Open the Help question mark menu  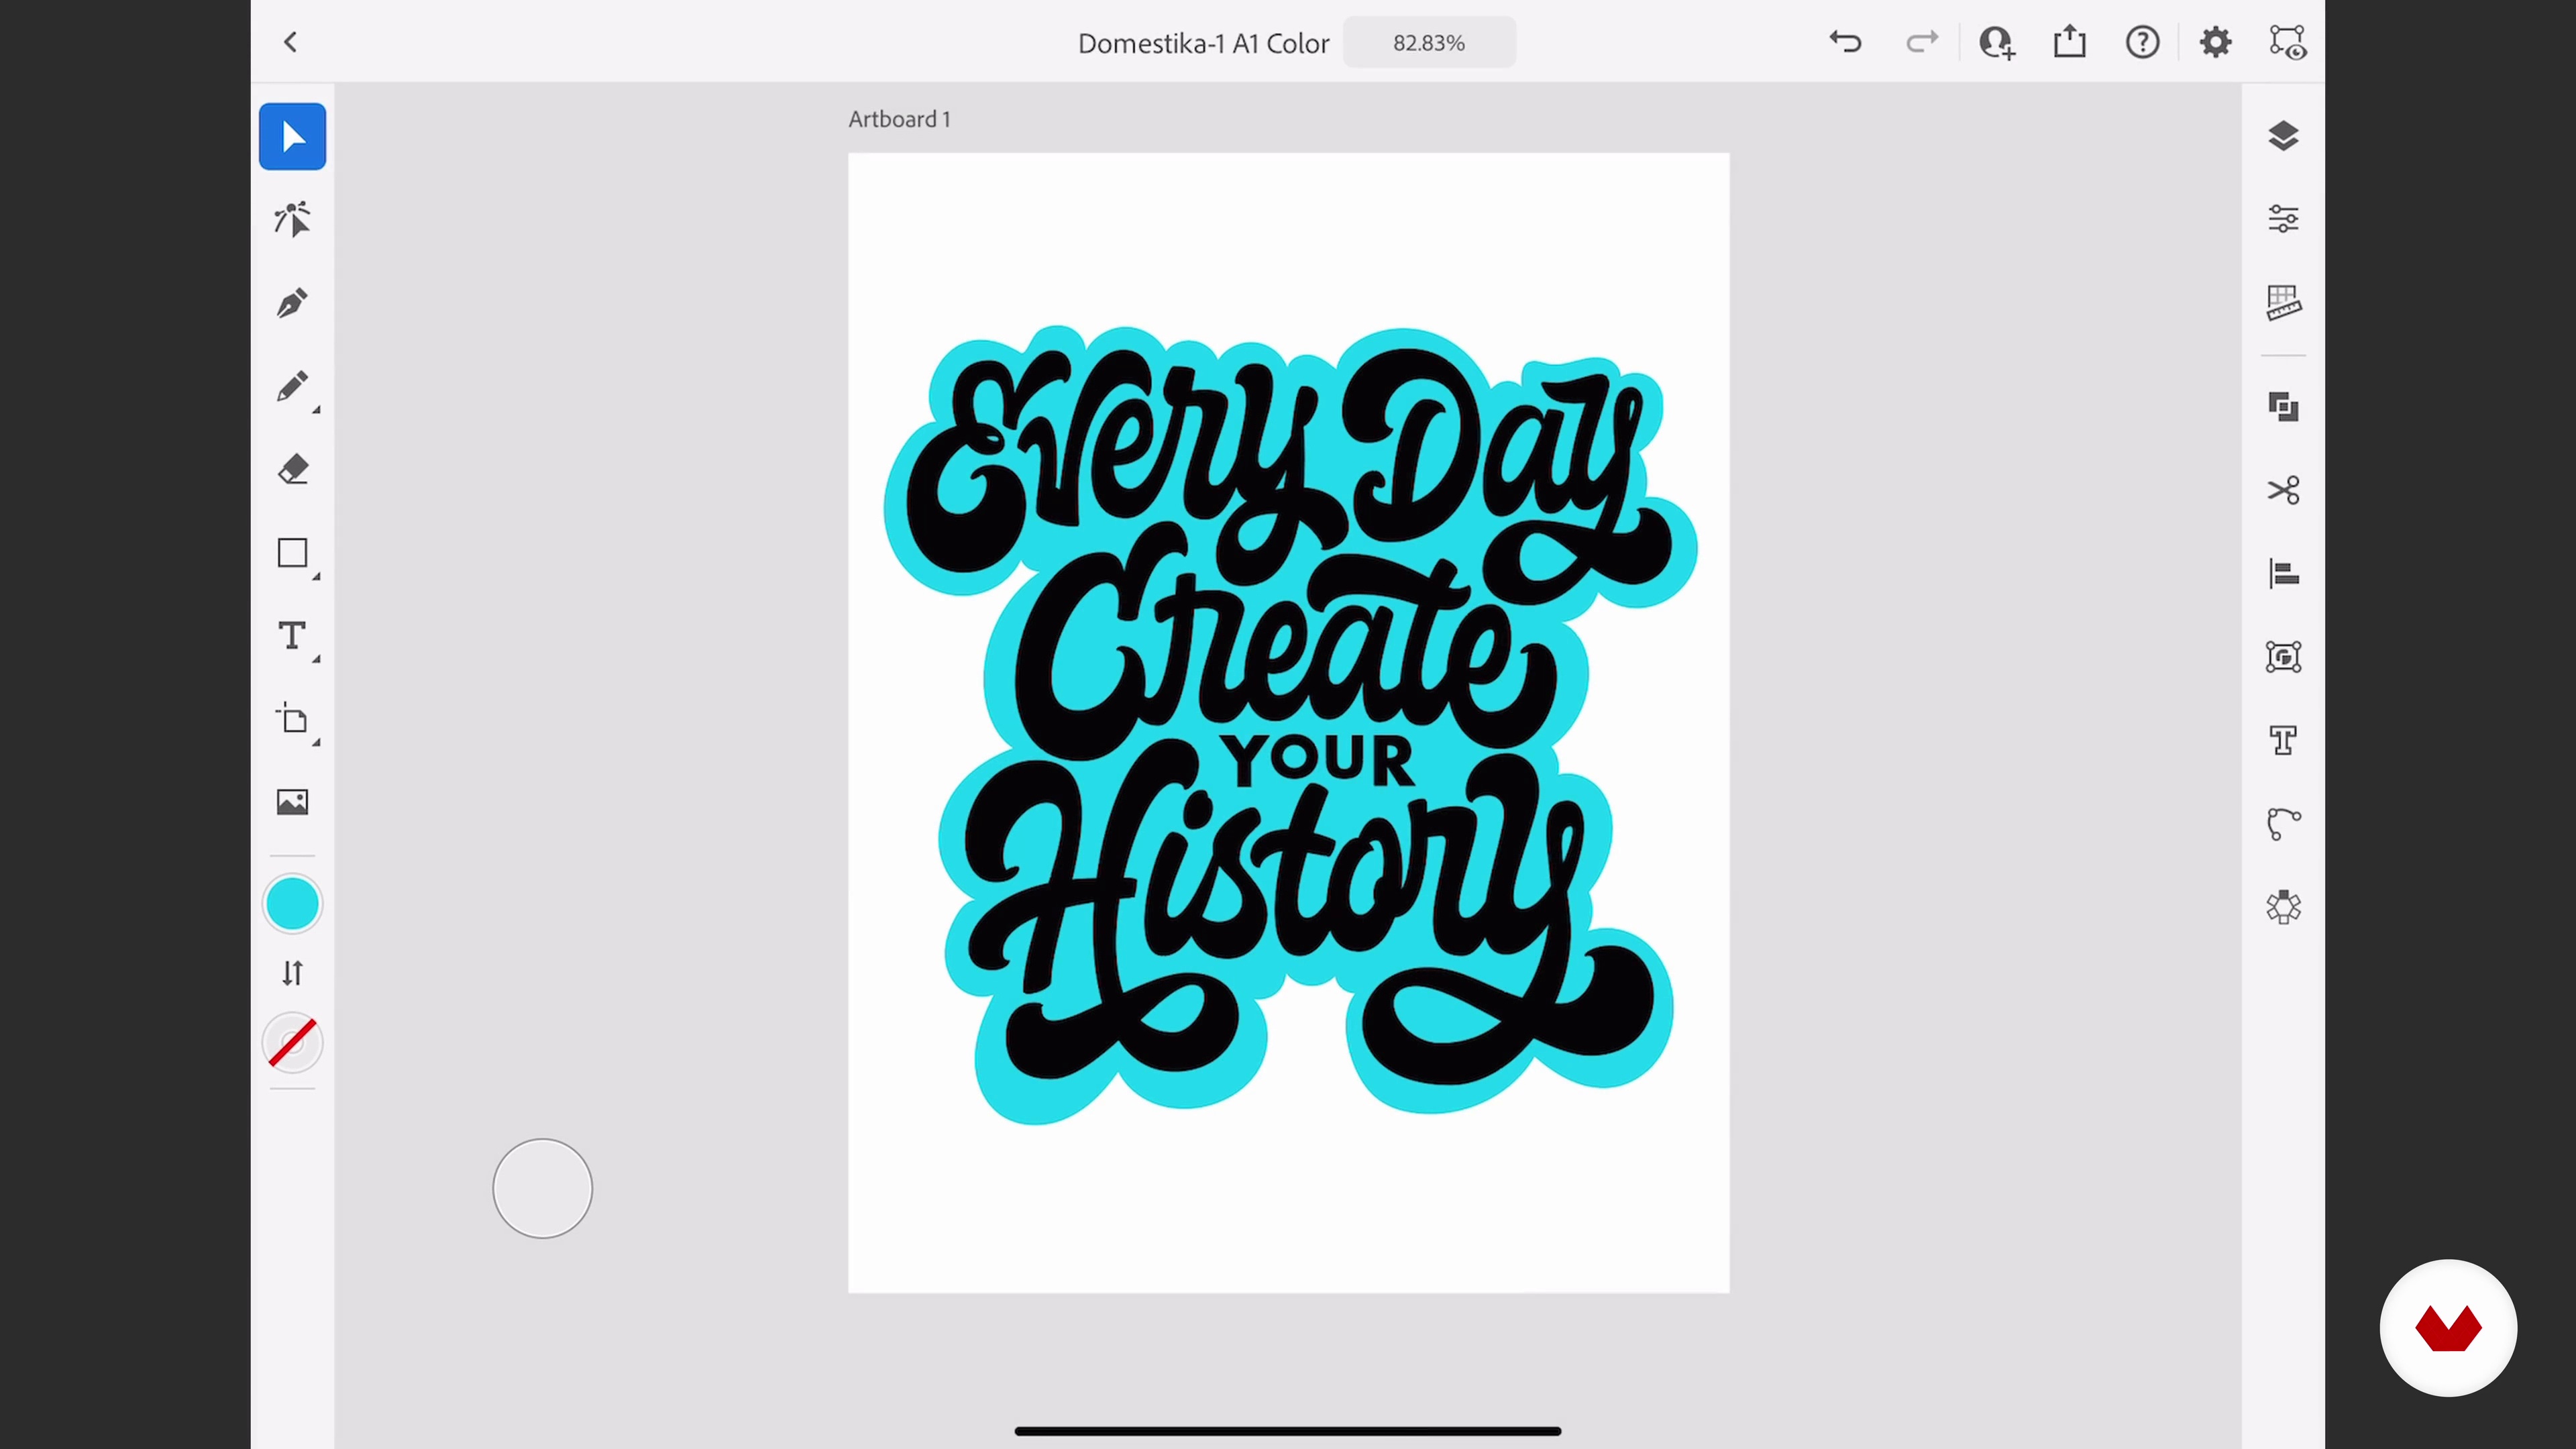pyautogui.click(x=2142, y=42)
